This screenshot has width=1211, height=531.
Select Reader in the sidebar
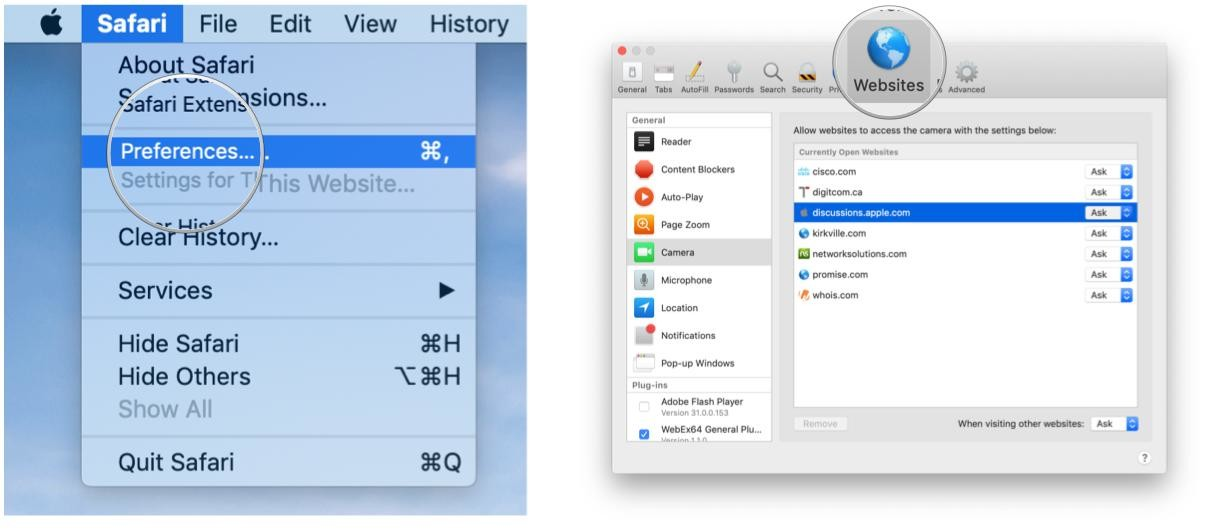coord(700,142)
